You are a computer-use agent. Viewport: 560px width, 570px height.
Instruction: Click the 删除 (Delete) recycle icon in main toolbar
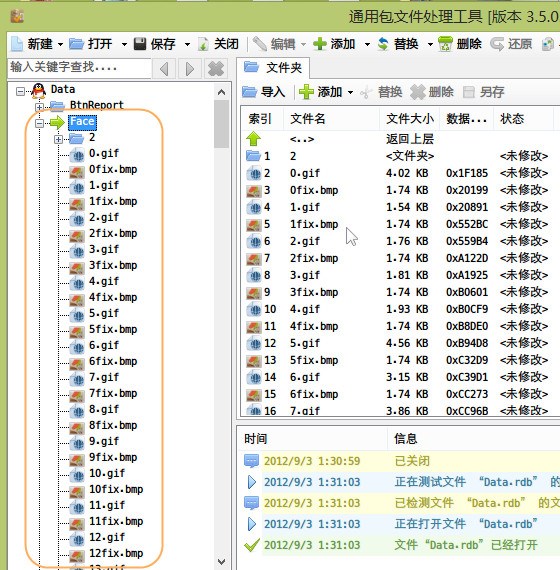click(445, 44)
